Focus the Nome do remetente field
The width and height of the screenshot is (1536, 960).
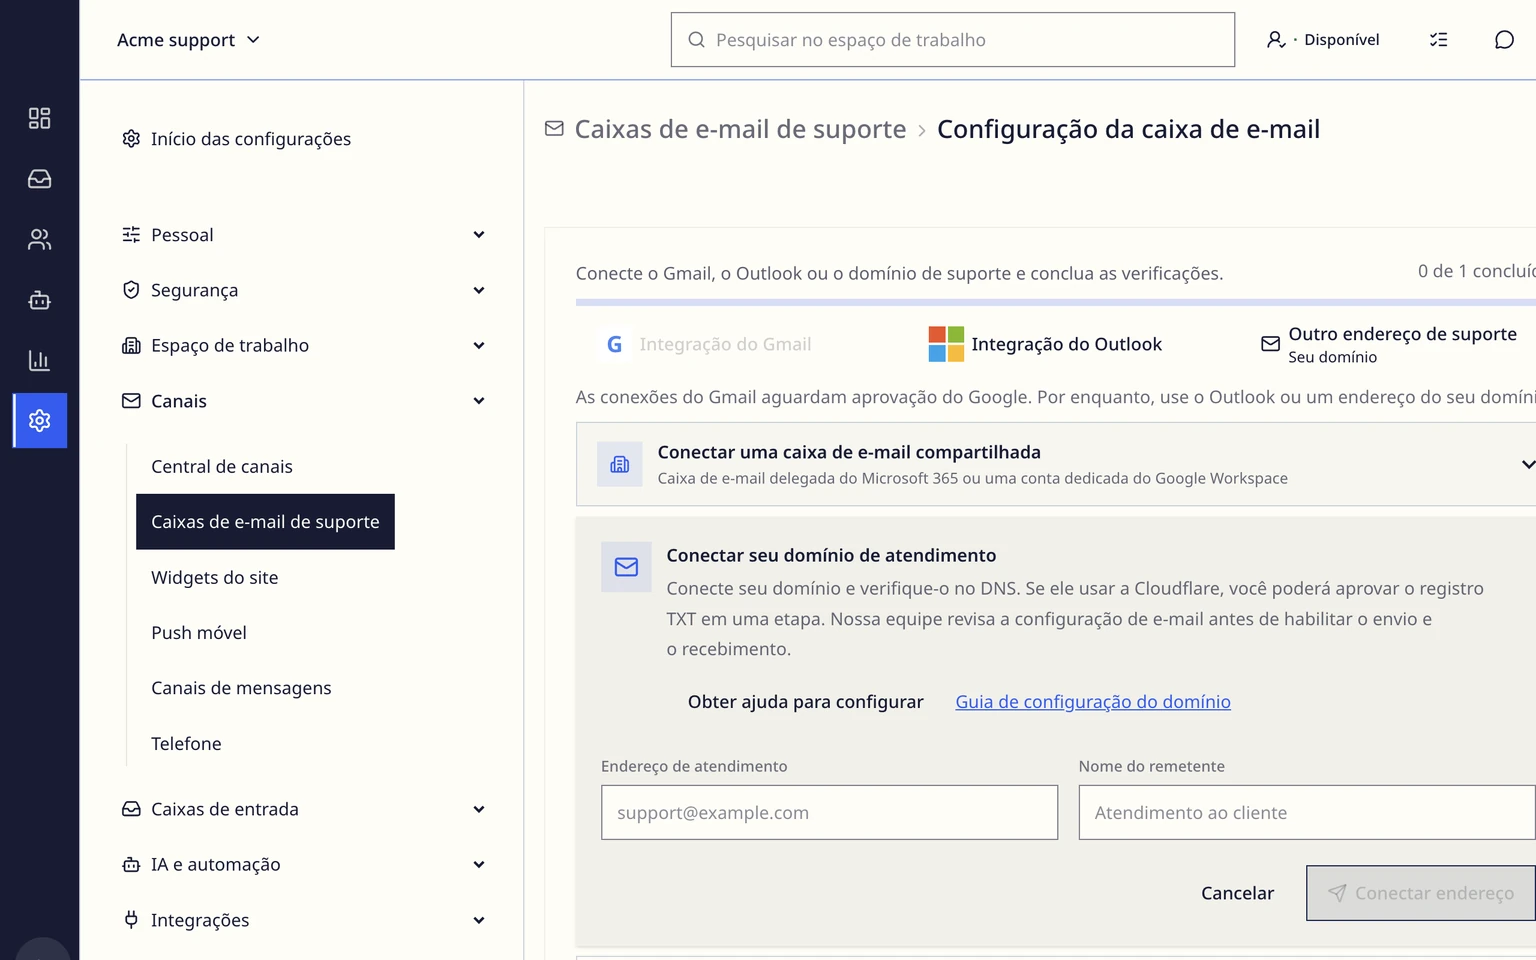pyautogui.click(x=1306, y=813)
